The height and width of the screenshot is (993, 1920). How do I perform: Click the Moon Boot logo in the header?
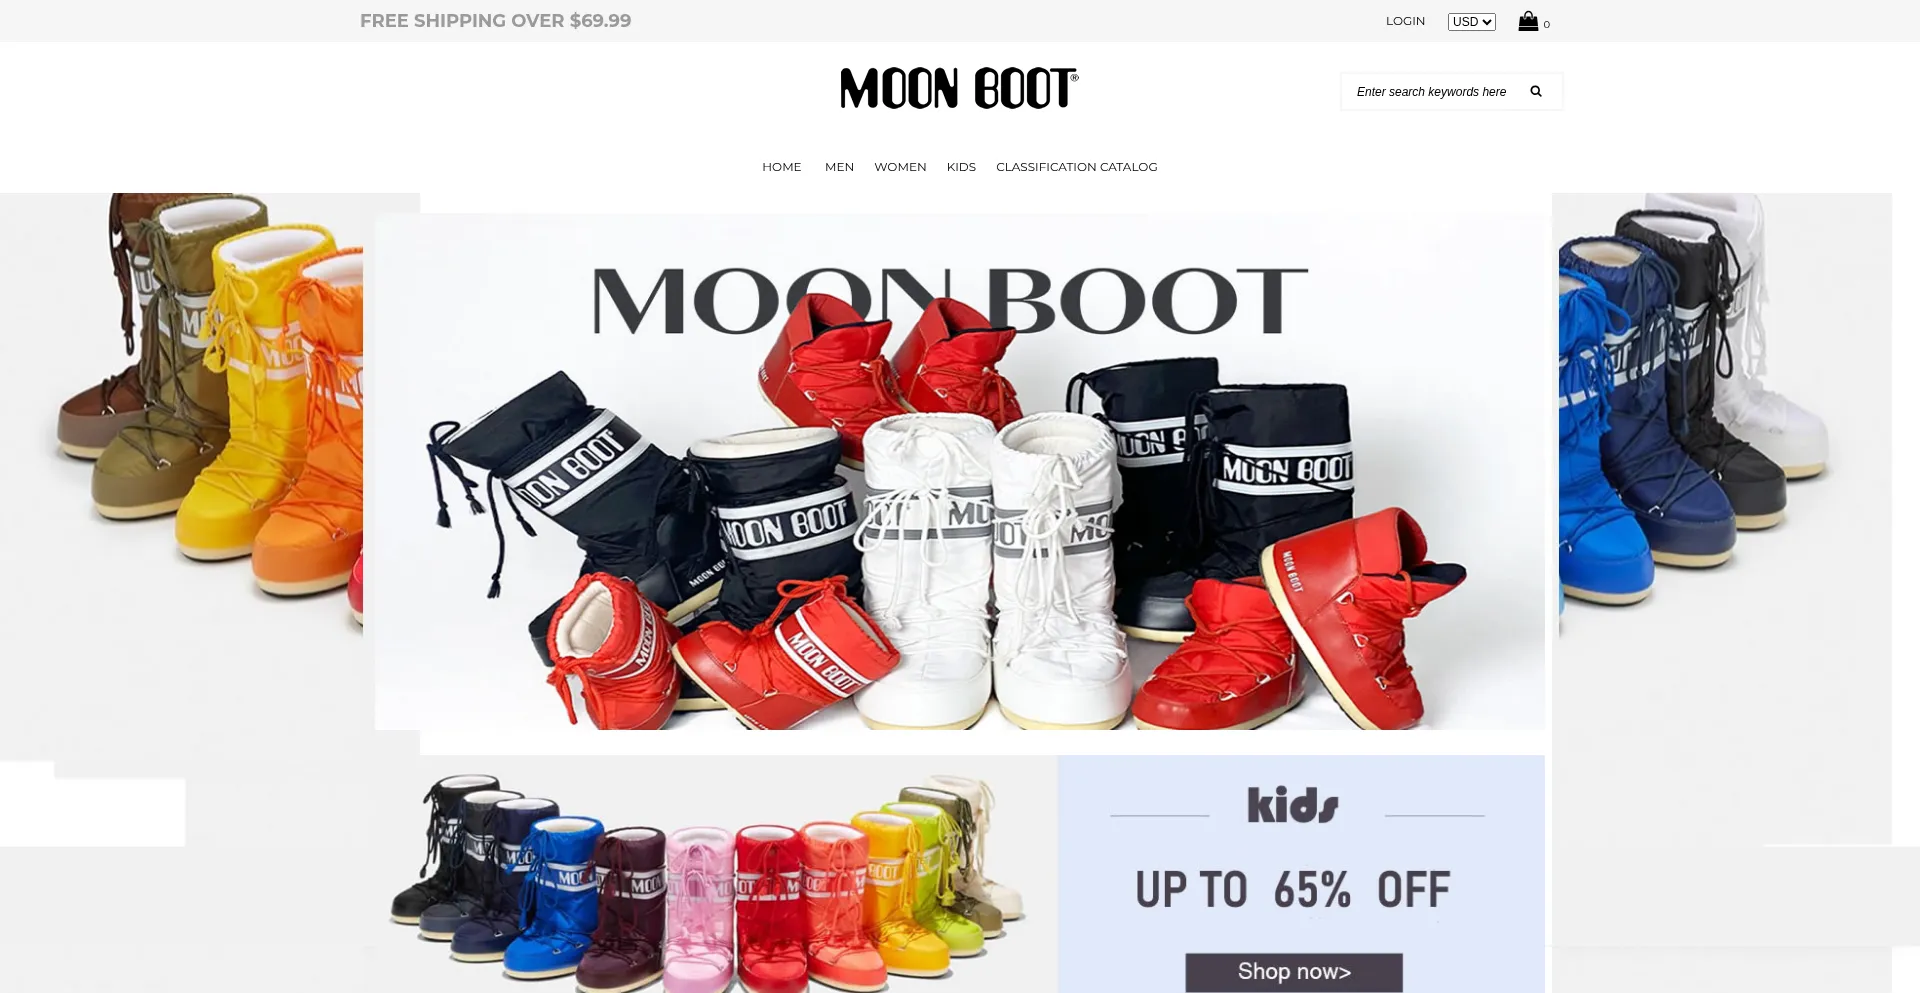click(959, 88)
